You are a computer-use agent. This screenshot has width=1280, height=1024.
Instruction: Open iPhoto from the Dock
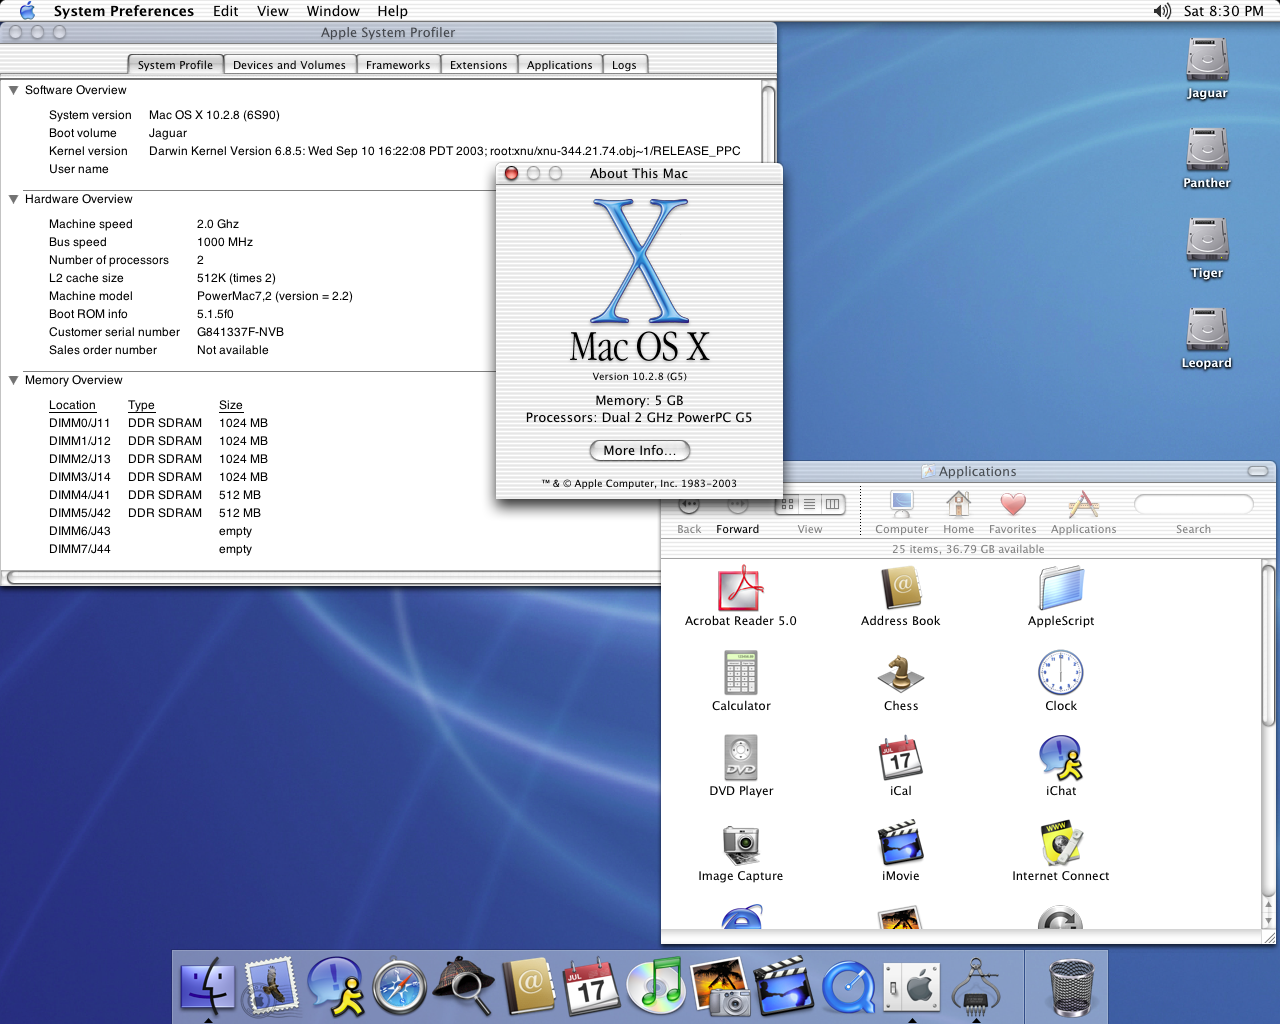click(x=720, y=986)
